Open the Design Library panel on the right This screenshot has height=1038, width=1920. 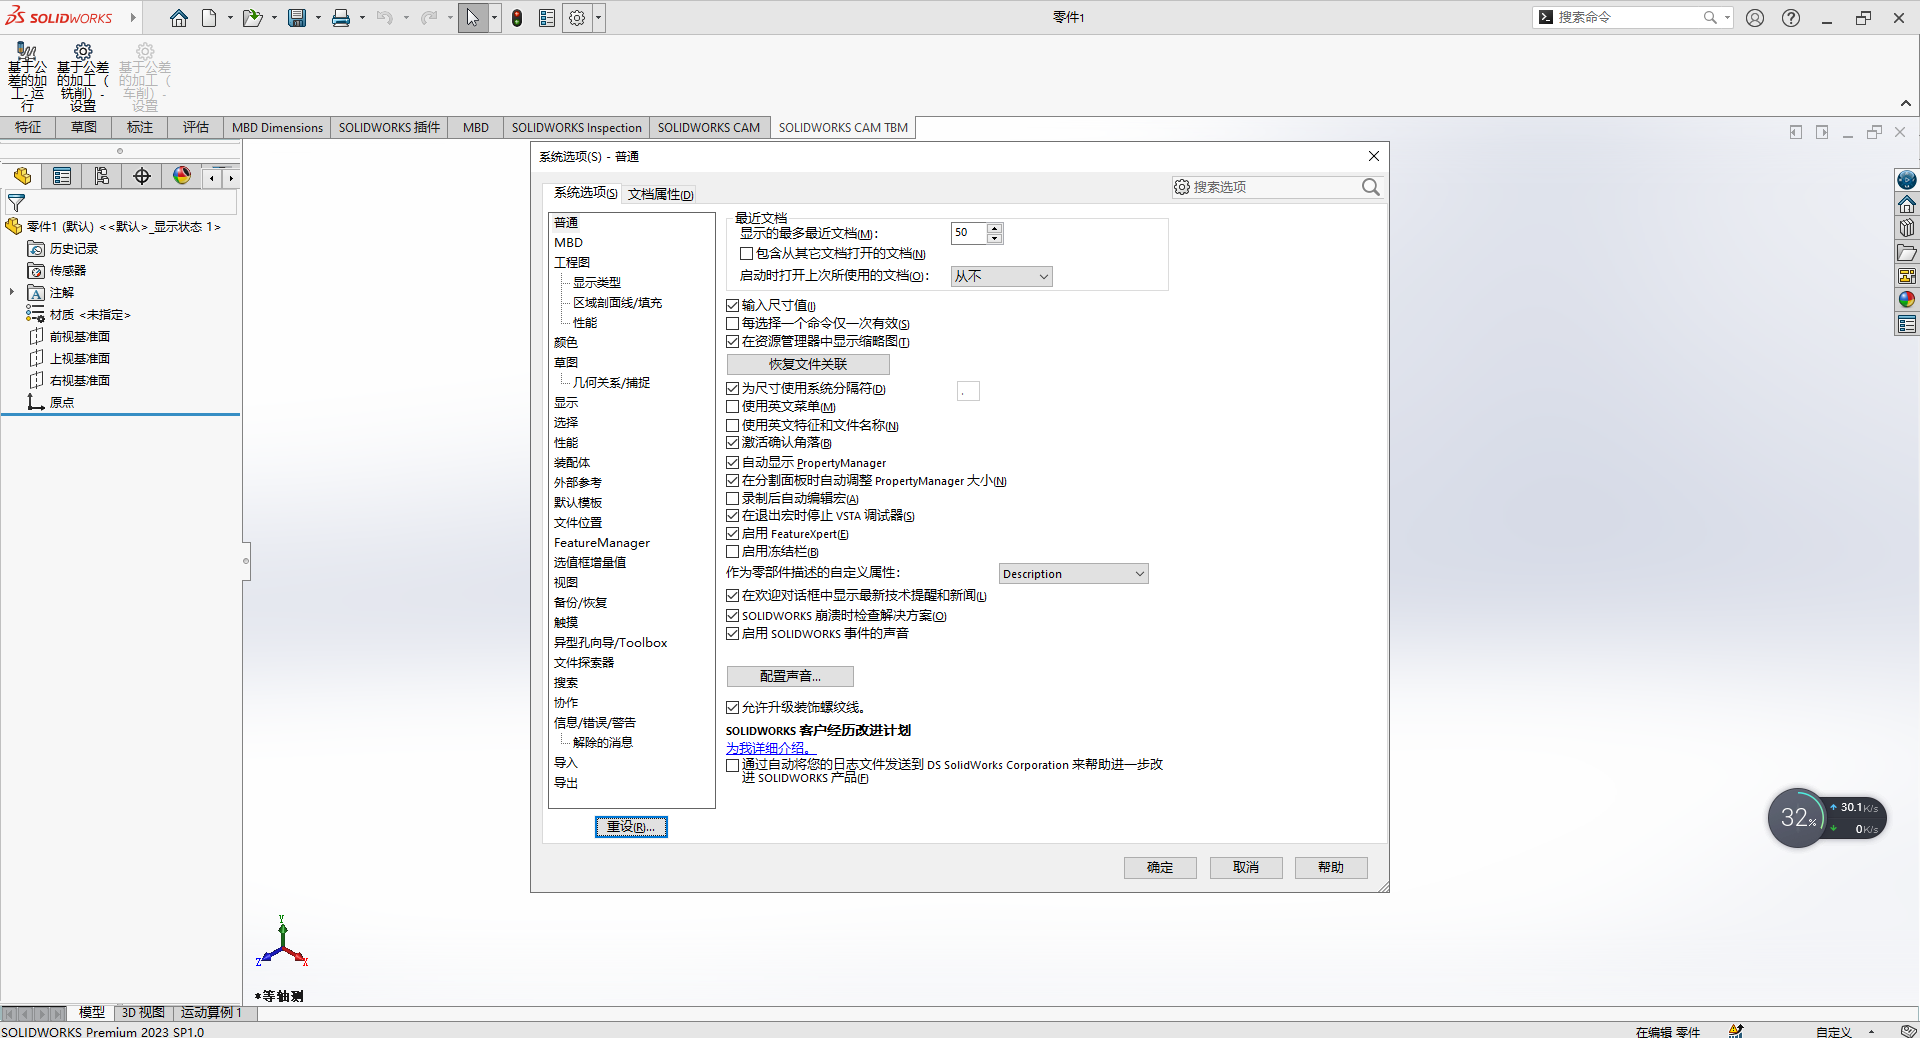pos(1906,227)
